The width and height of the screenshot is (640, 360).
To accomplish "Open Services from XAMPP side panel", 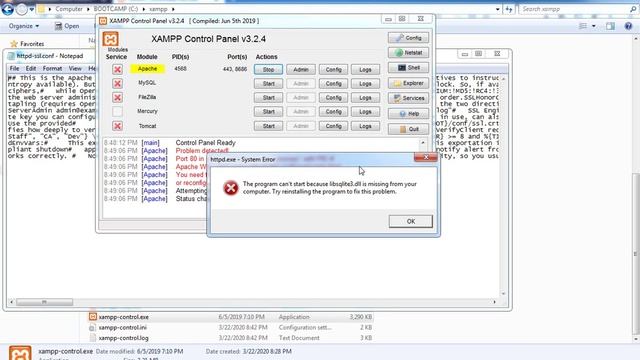I will 409,98.
